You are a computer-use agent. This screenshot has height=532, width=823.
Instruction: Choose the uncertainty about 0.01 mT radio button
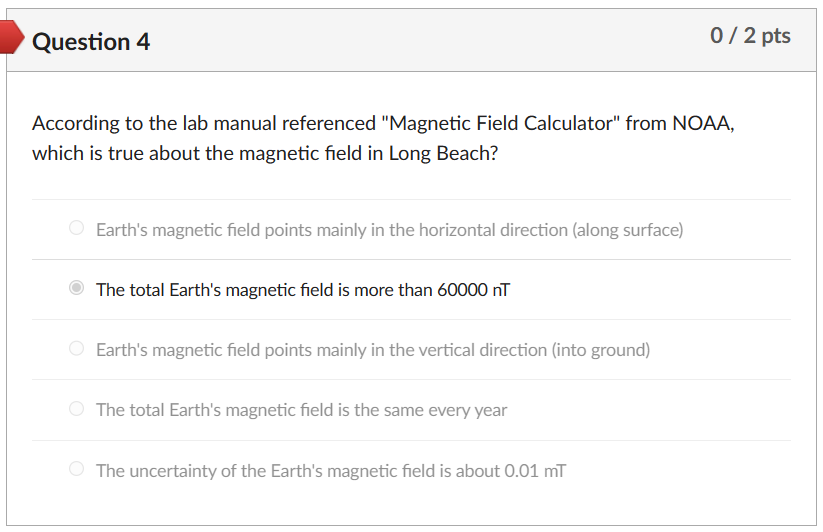coord(77,469)
